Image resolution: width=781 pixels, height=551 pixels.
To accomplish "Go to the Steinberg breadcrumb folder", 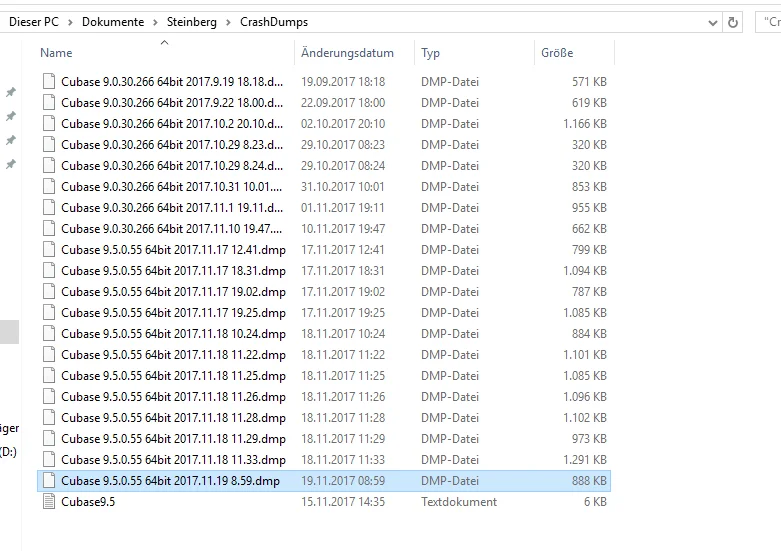I will (x=192, y=22).
